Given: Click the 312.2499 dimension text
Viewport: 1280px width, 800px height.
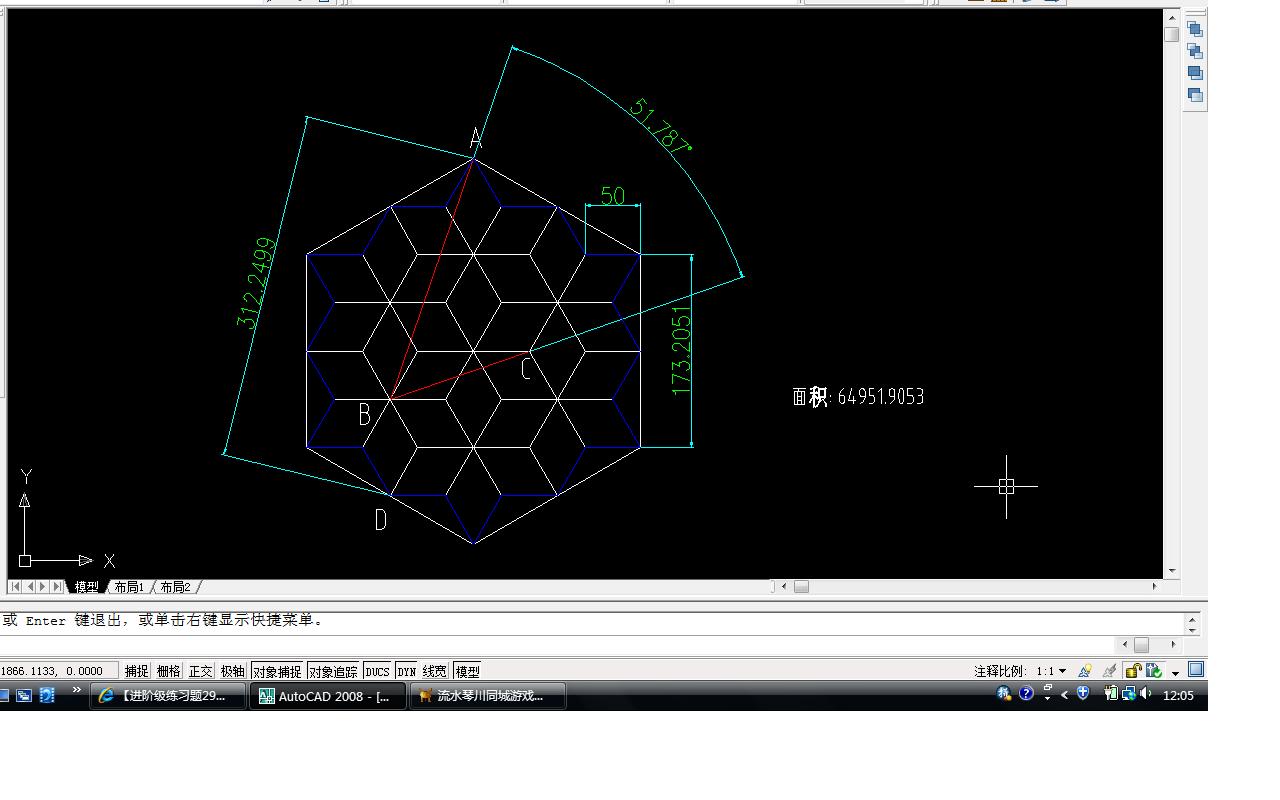Looking at the screenshot, I should pos(256,283).
